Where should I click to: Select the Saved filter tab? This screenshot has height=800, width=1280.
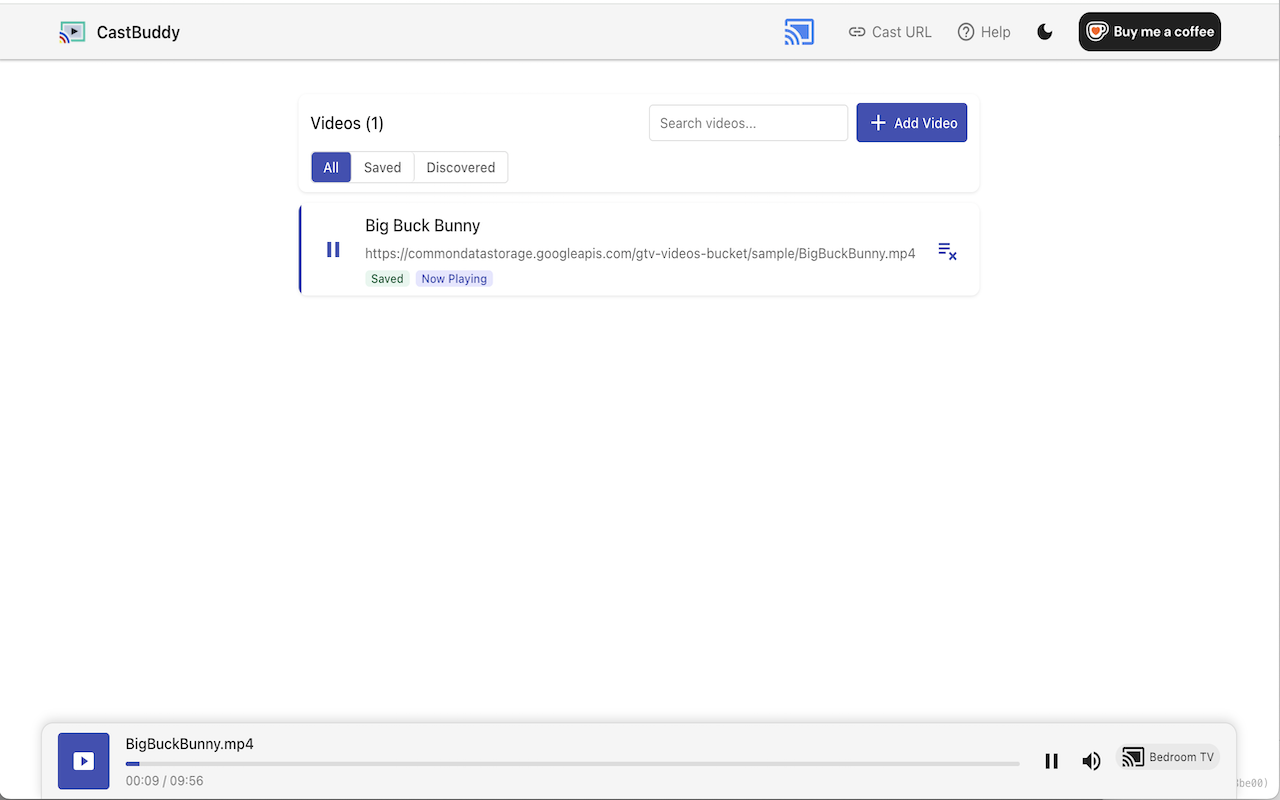pyautogui.click(x=382, y=167)
